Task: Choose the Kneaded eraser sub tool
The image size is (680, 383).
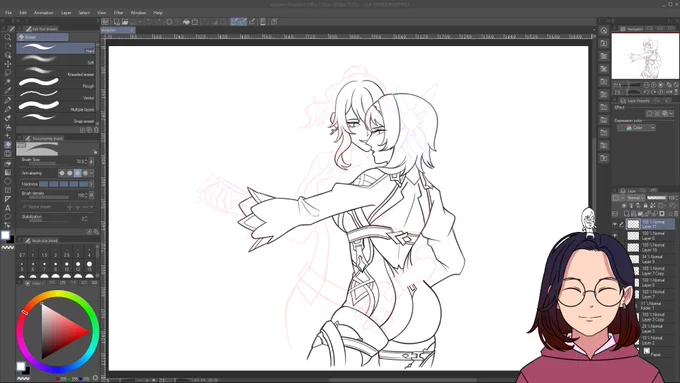Action: (56, 72)
